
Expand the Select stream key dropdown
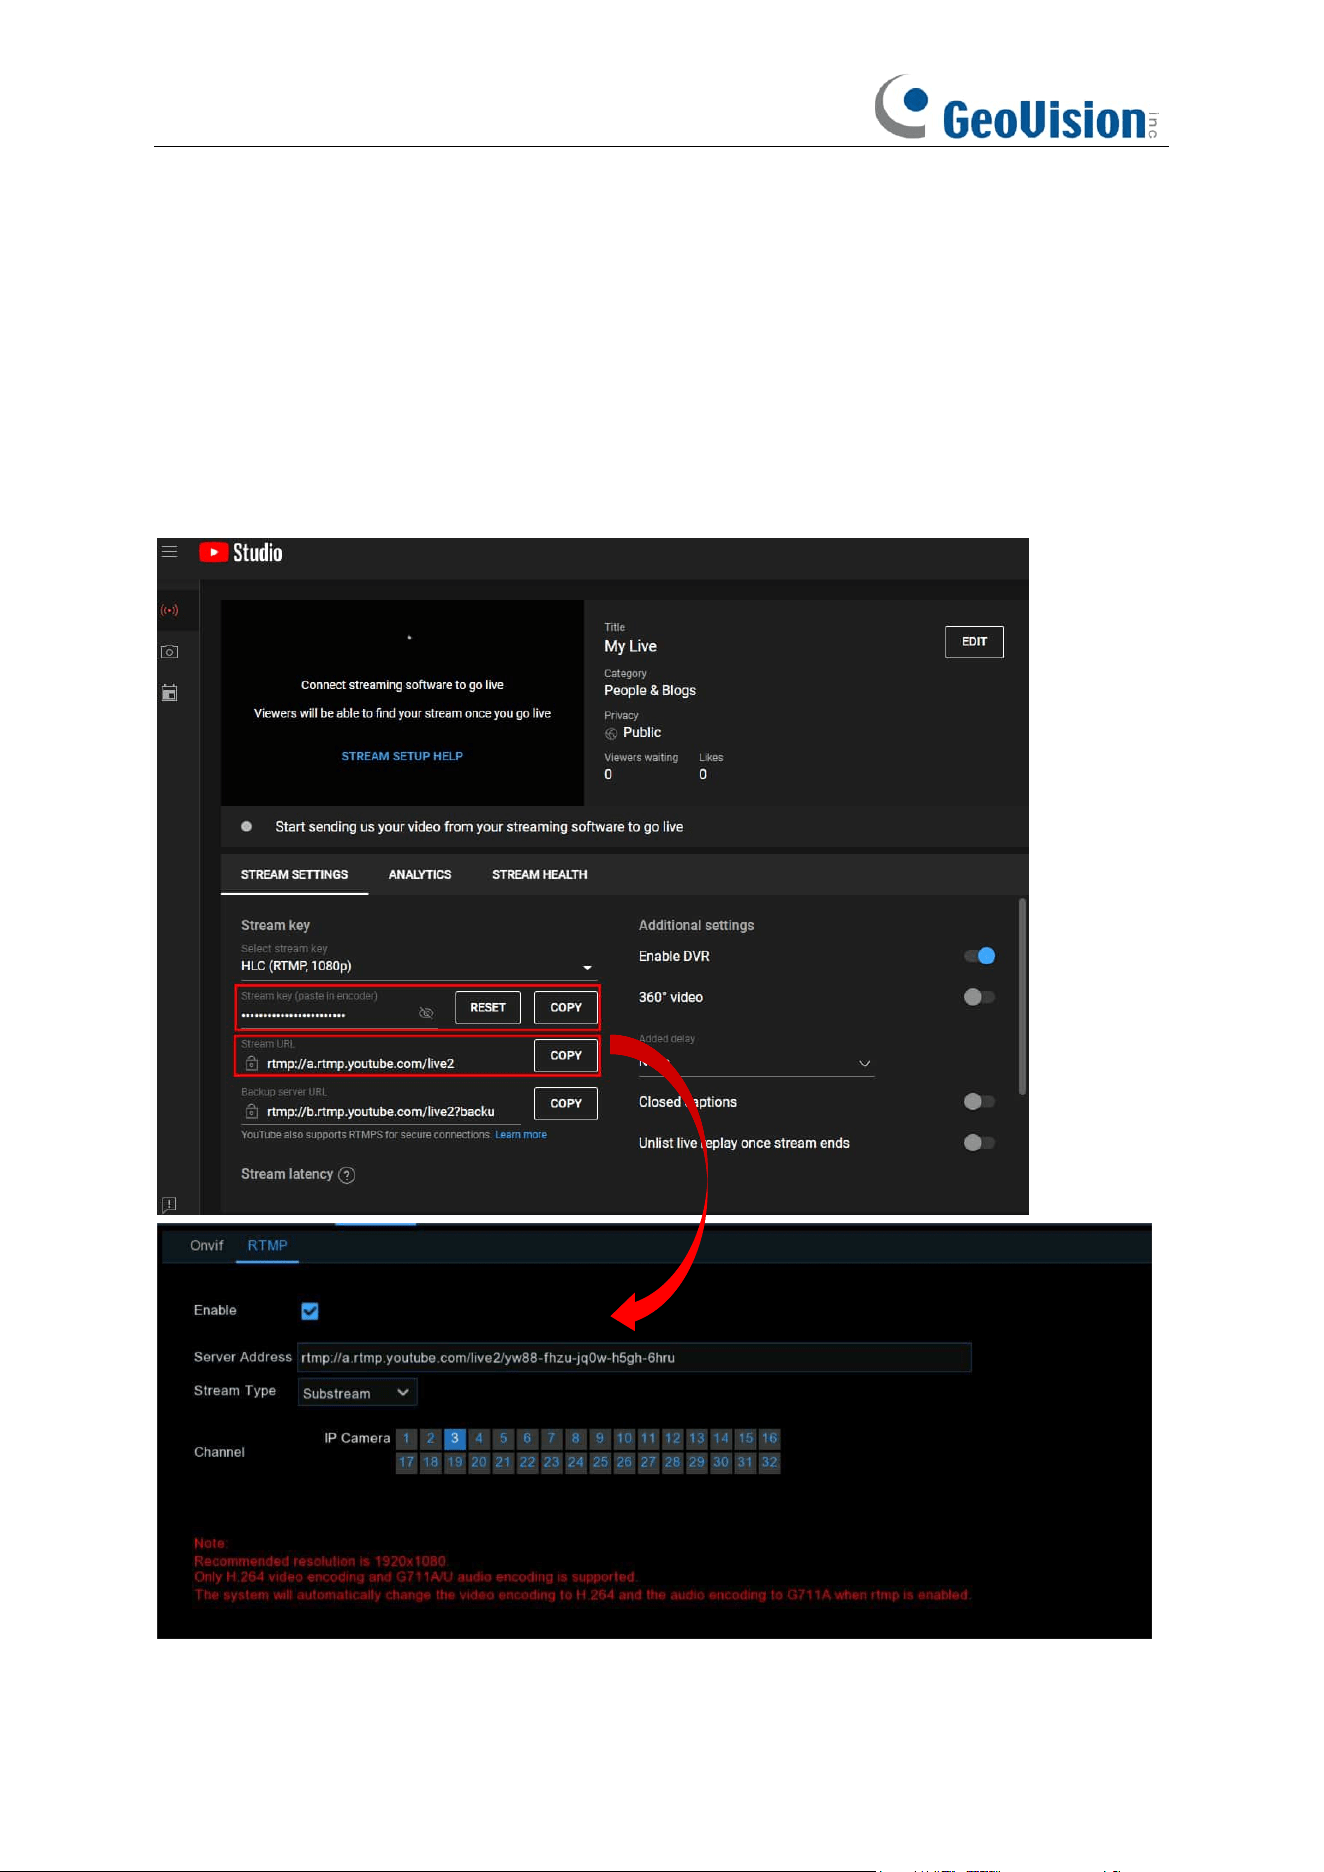[x=417, y=966]
